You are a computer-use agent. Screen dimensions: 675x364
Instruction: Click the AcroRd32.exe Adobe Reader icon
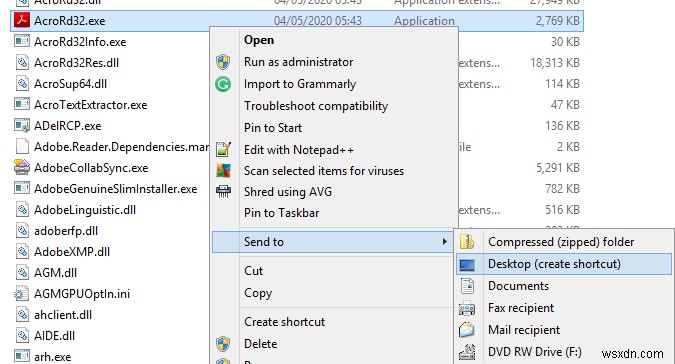22,20
